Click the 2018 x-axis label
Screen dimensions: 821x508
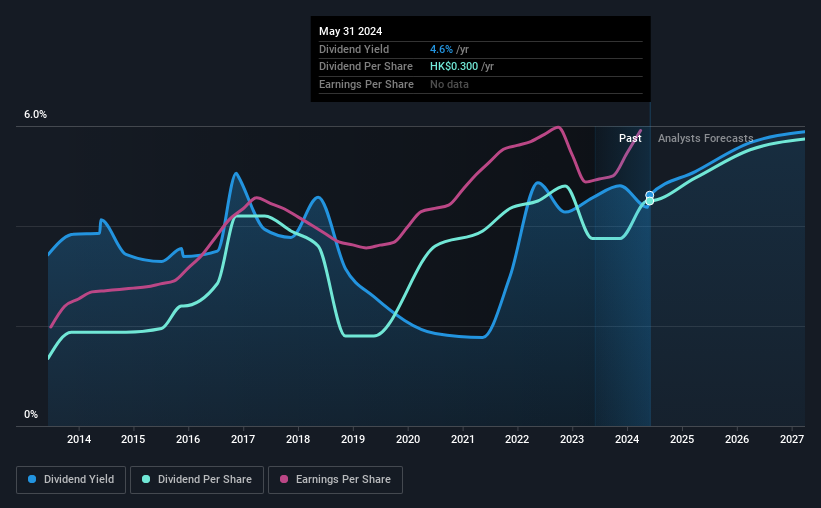(298, 439)
